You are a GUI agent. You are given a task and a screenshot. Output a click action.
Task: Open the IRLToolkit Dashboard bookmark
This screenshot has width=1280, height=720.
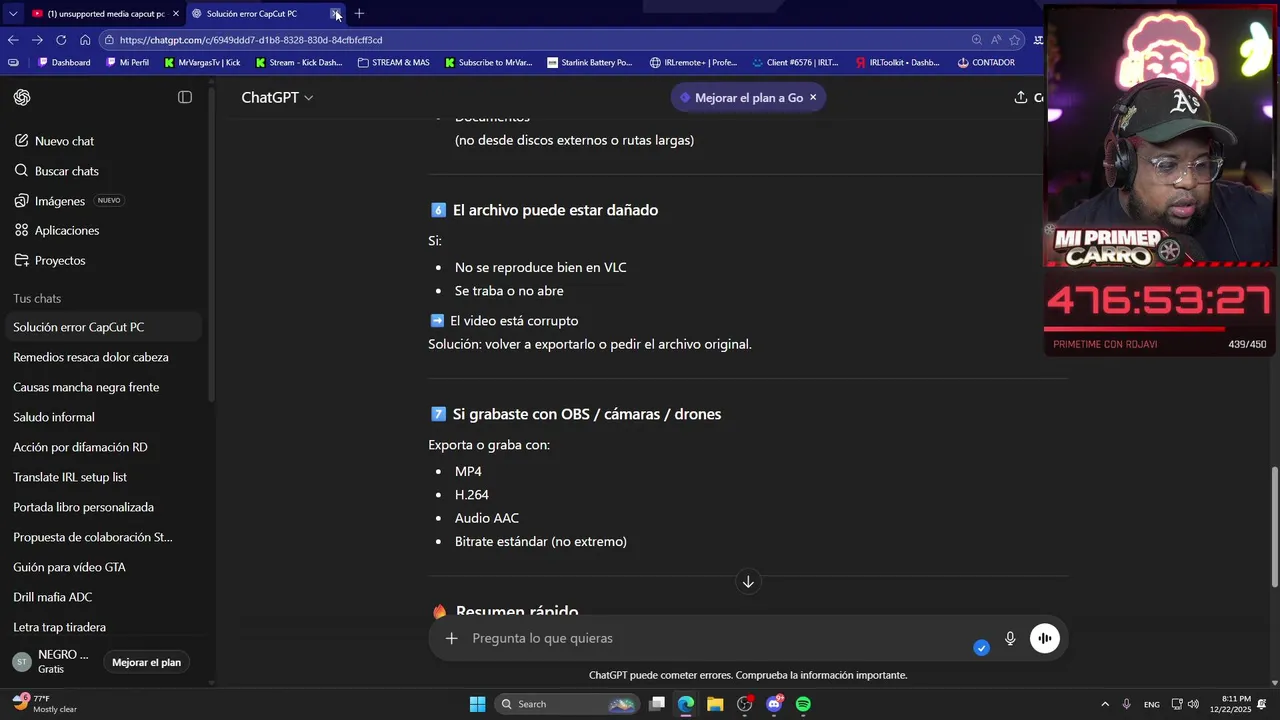pyautogui.click(x=897, y=62)
